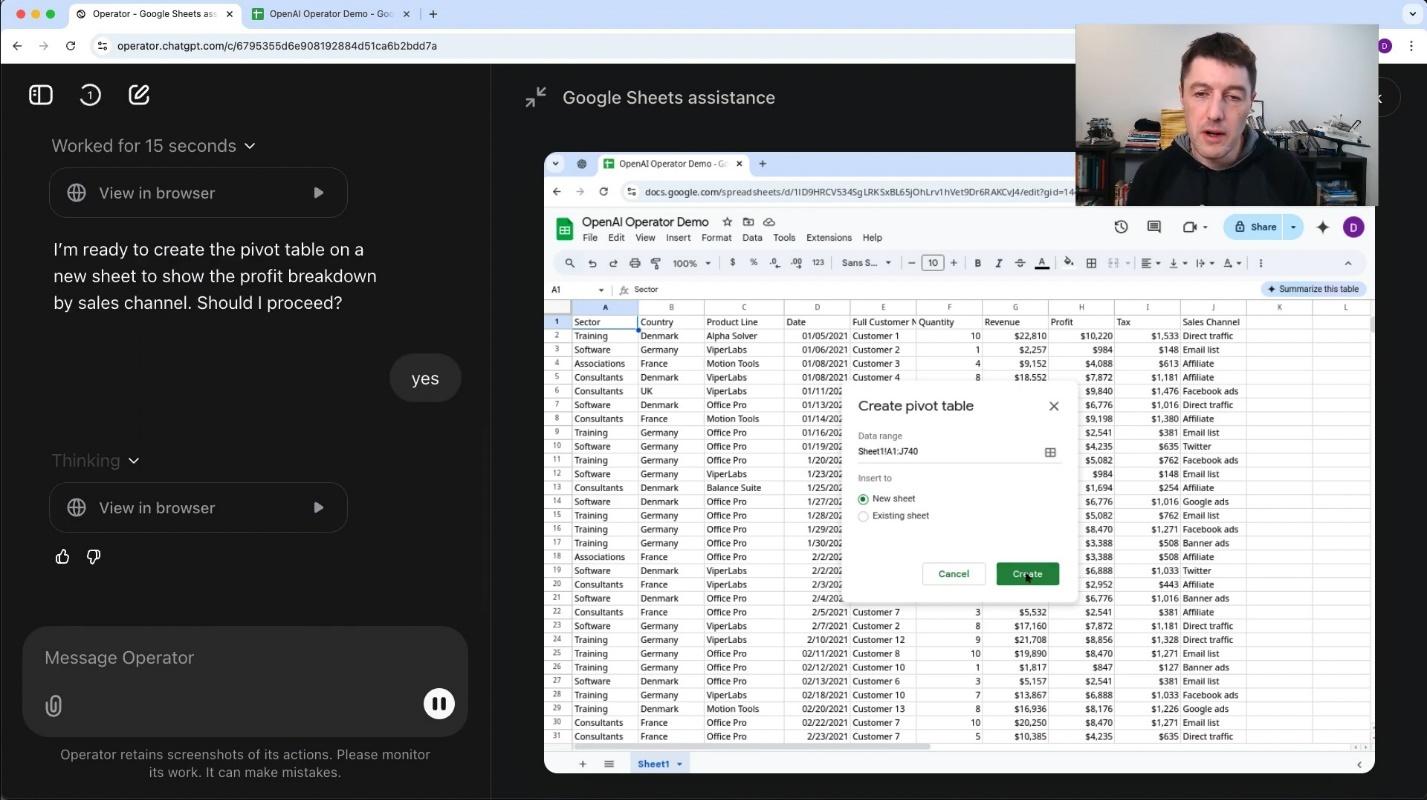Pause the Operator task

coord(439,704)
